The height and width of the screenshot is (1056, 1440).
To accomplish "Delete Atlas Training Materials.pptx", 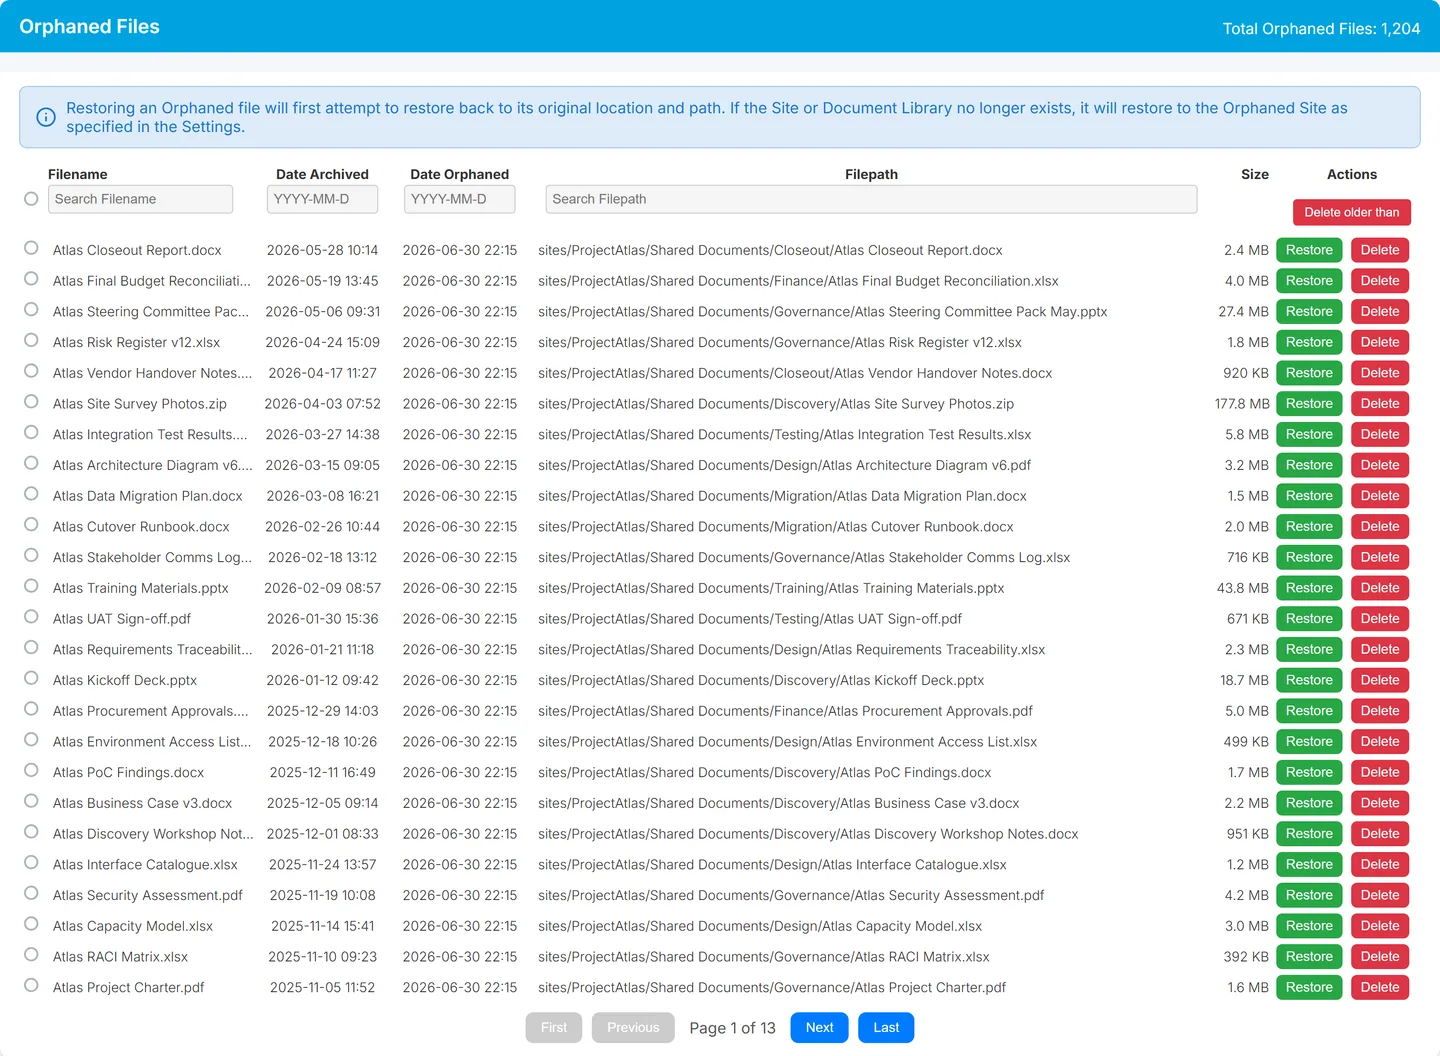I will 1380,588.
